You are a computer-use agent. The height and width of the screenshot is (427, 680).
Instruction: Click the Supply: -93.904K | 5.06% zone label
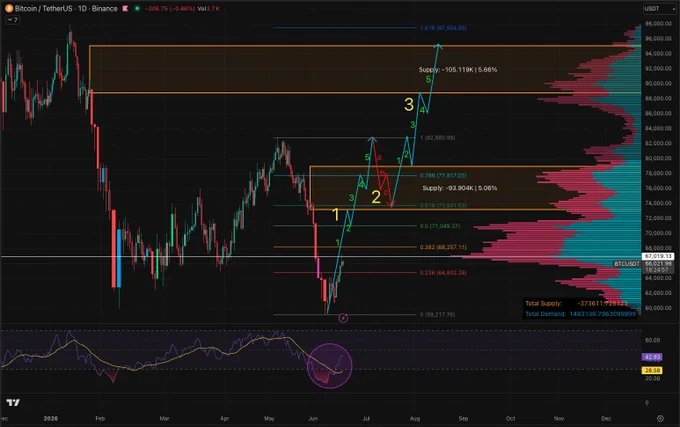[460, 188]
